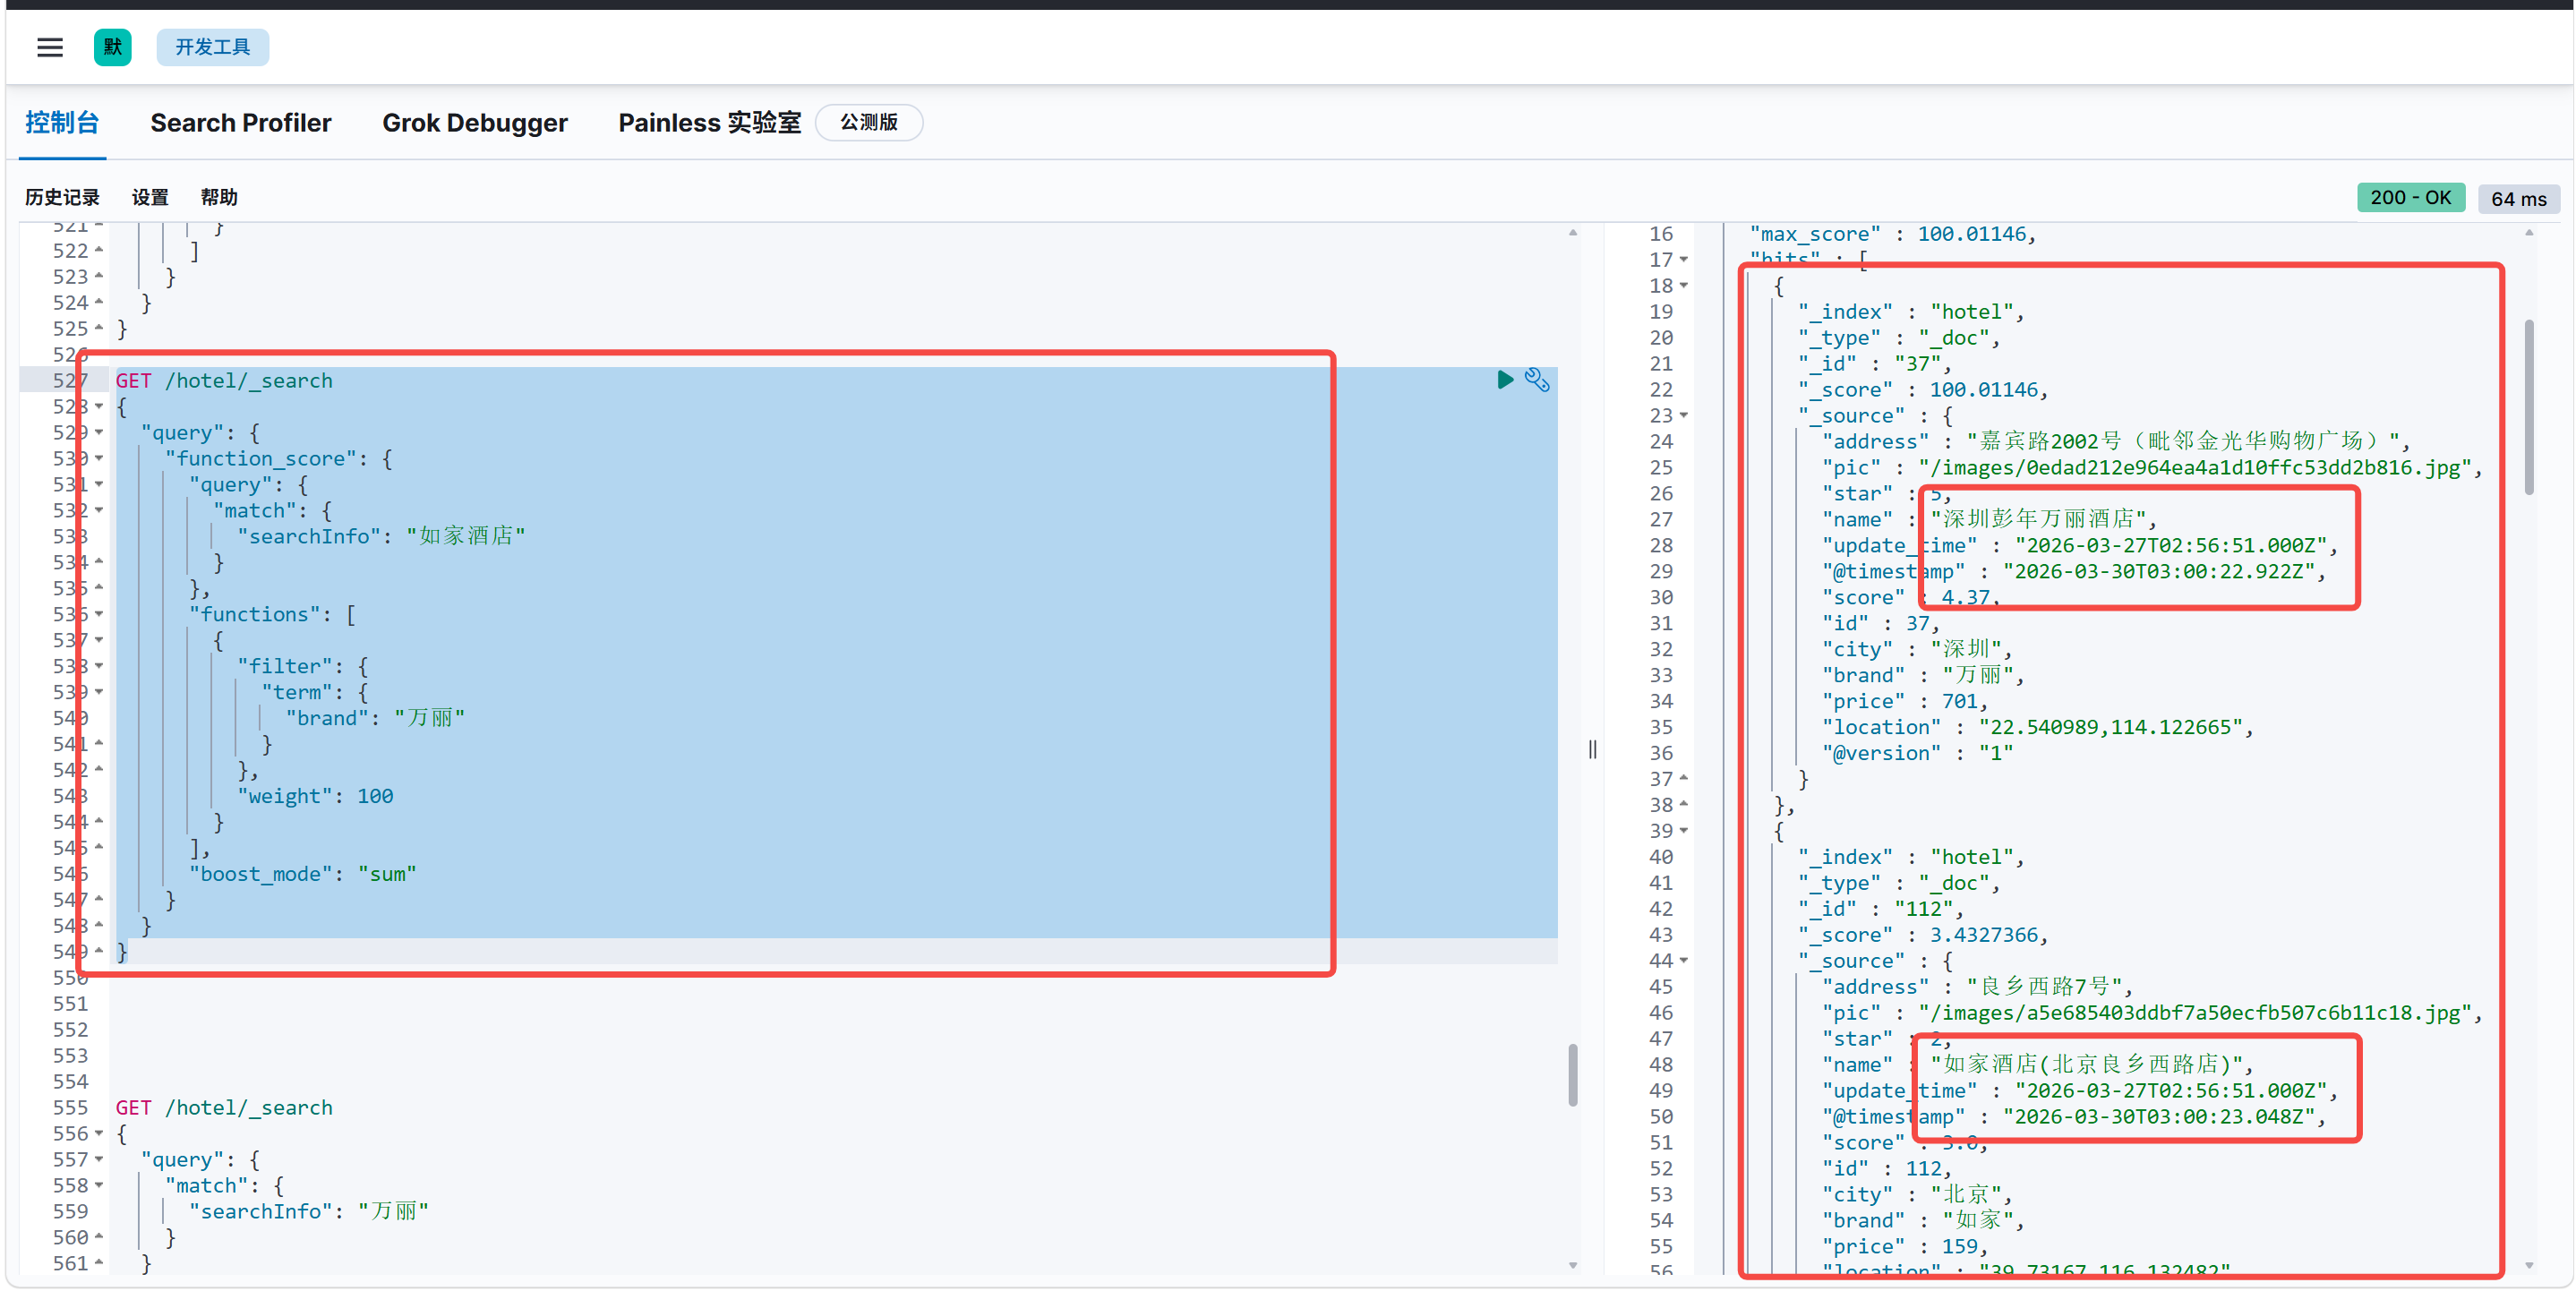2576x1291 pixels.
Task: Click the response pane vertical scrollbar
Action: 2529,408
